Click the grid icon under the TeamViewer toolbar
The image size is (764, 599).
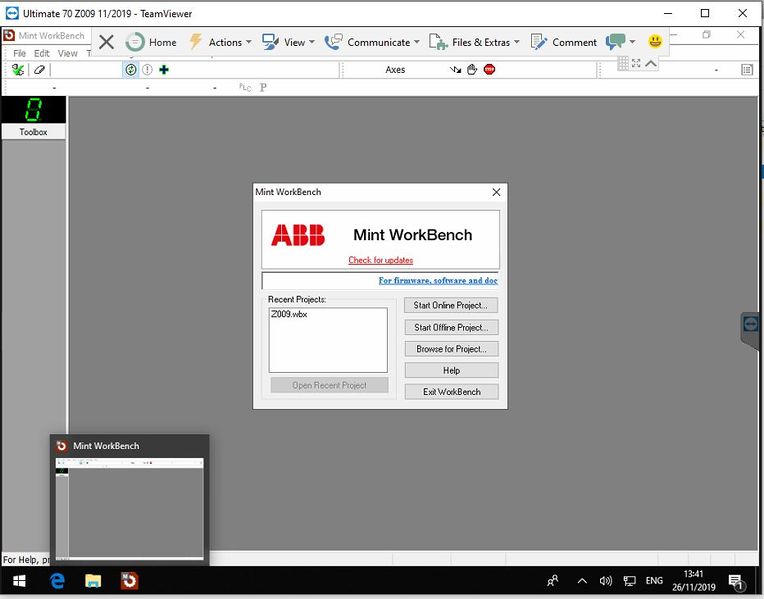(x=623, y=63)
